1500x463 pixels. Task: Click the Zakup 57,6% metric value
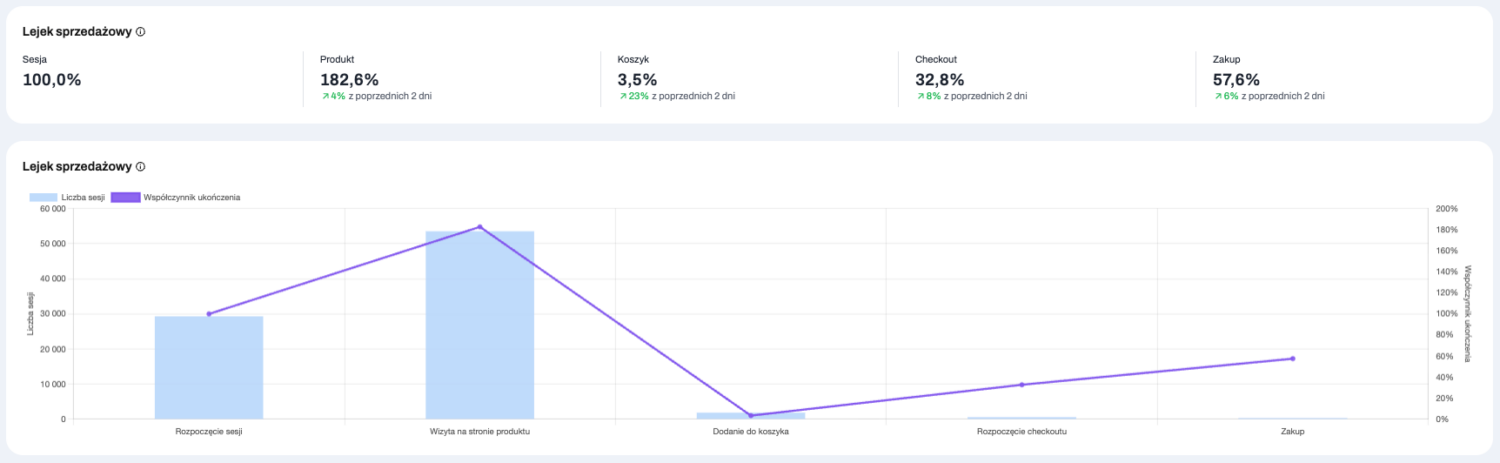pyautogui.click(x=1237, y=80)
